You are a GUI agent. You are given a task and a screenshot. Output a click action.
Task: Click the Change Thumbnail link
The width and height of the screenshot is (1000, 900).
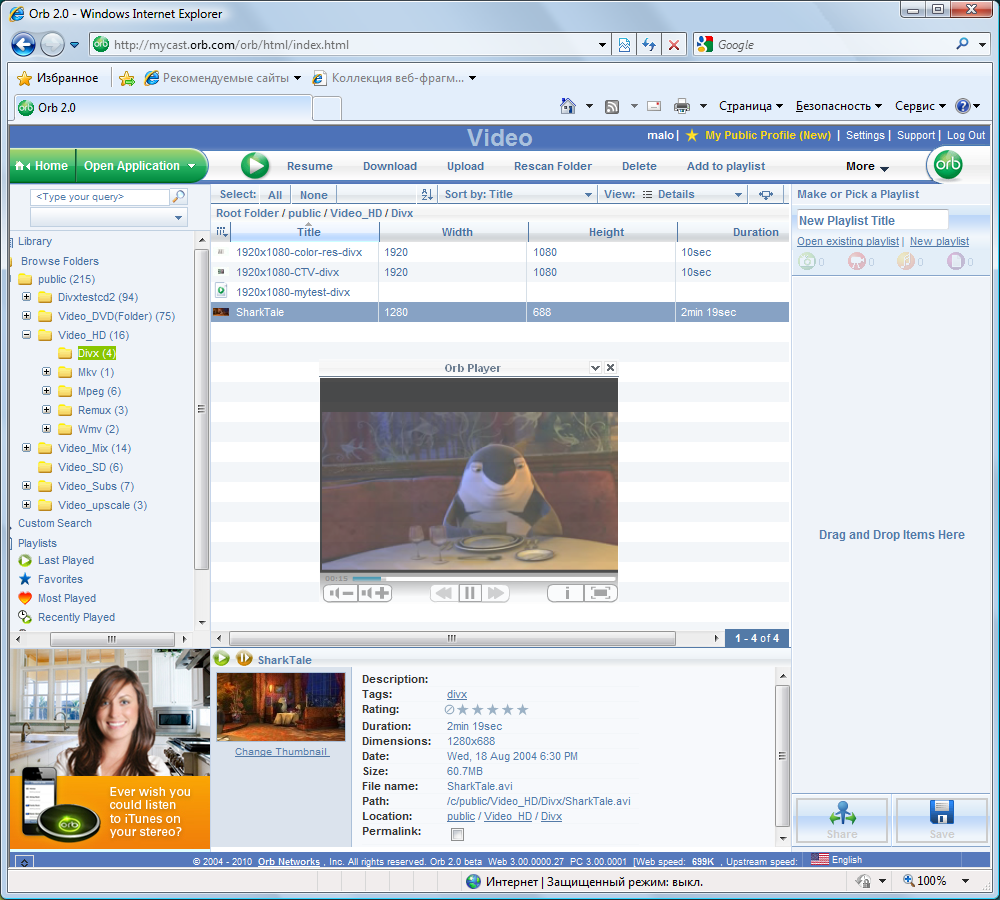coord(281,751)
